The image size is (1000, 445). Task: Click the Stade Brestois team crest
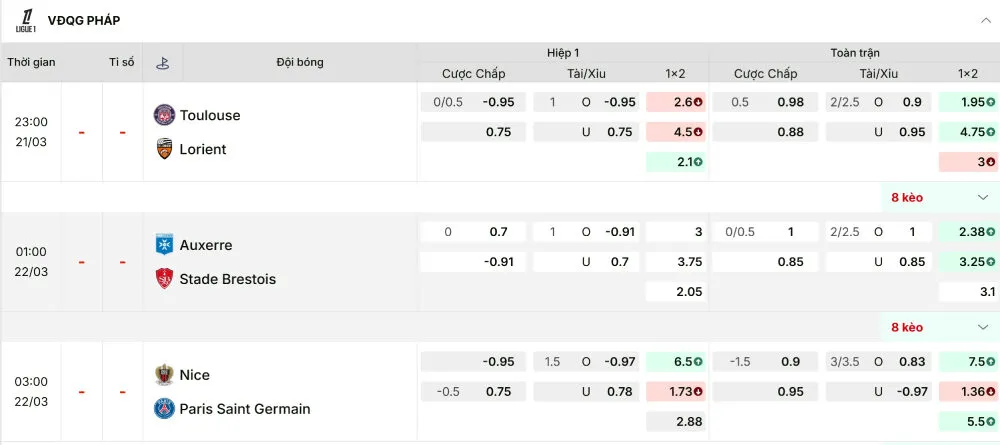point(163,279)
